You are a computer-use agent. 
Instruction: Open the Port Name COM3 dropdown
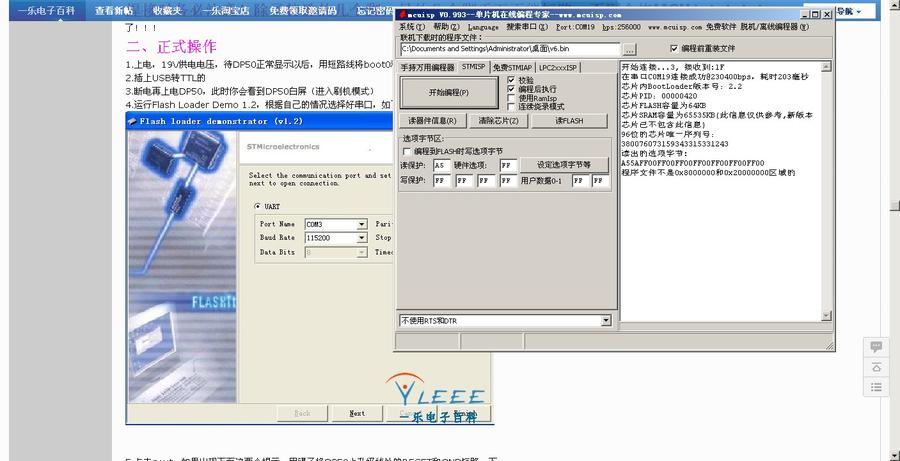click(362, 224)
